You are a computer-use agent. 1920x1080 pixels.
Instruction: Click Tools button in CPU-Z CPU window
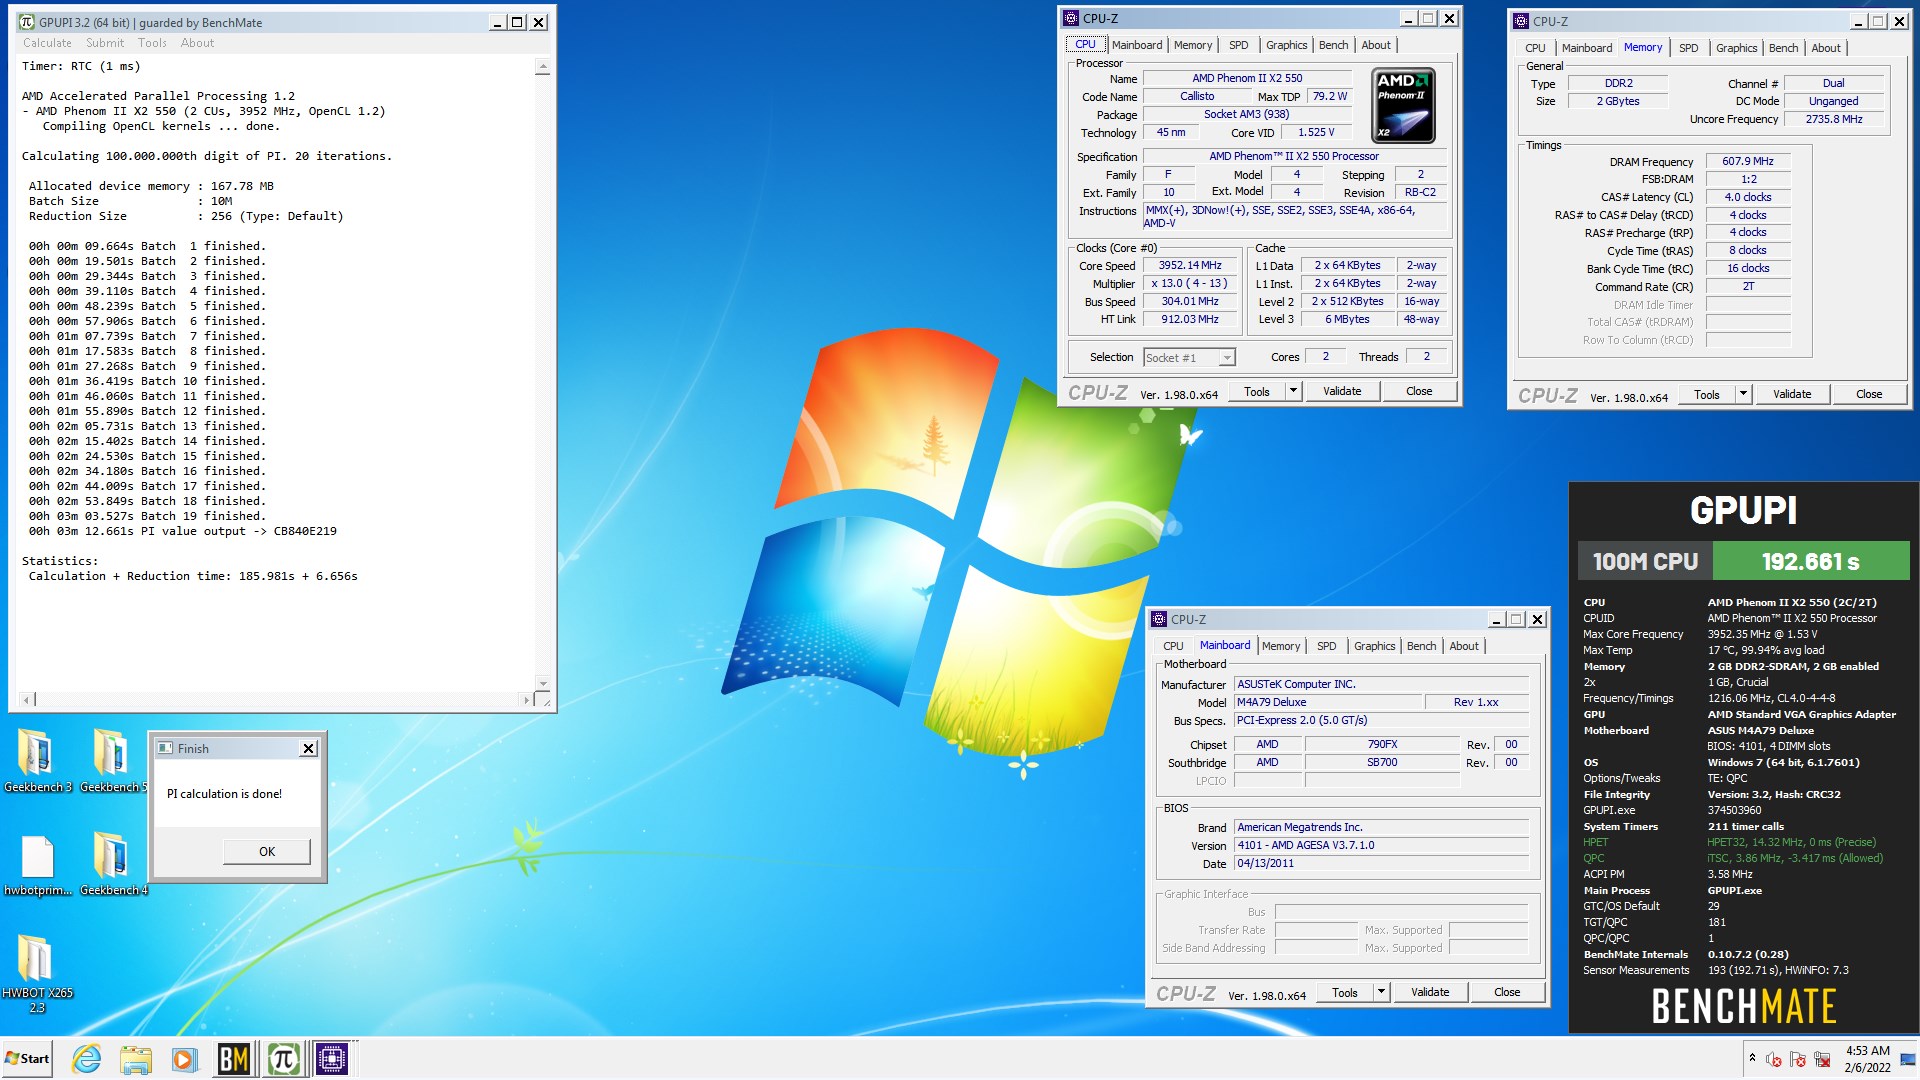(x=1257, y=391)
